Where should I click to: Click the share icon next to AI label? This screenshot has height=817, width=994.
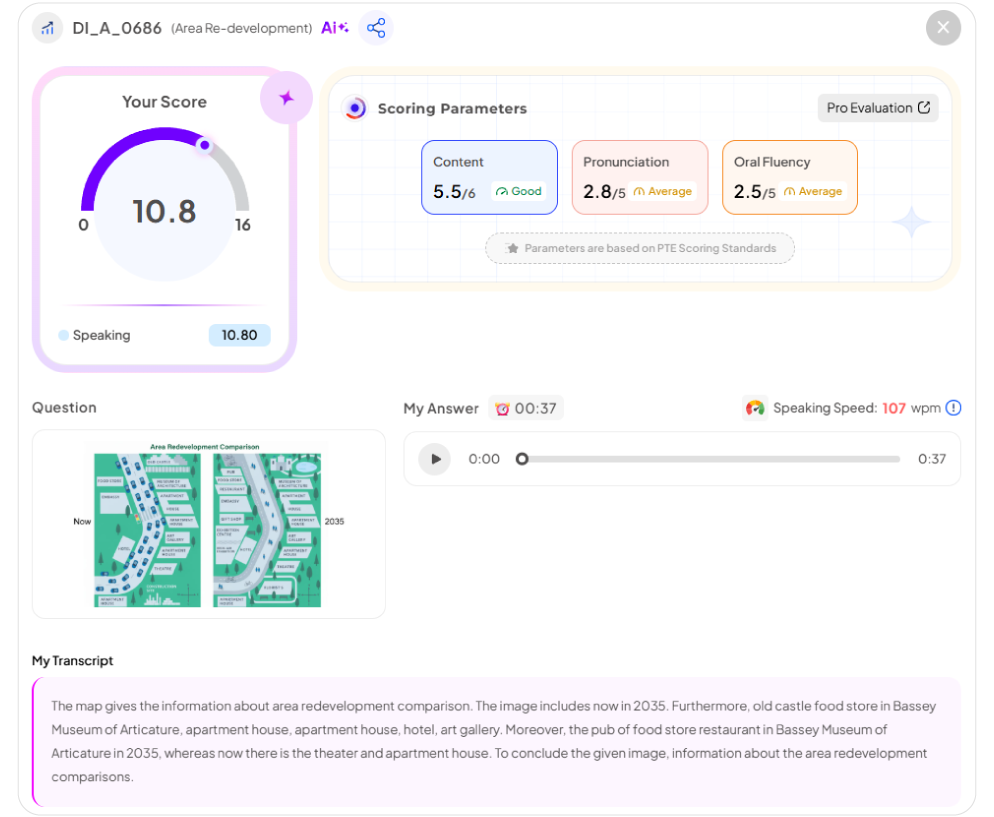(376, 28)
